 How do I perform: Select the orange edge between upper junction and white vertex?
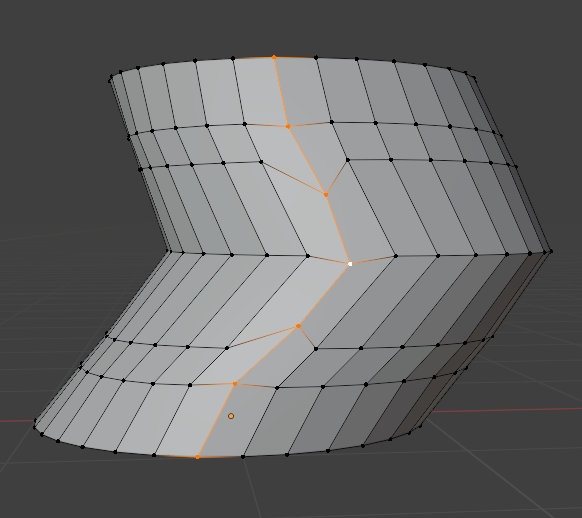click(338, 229)
